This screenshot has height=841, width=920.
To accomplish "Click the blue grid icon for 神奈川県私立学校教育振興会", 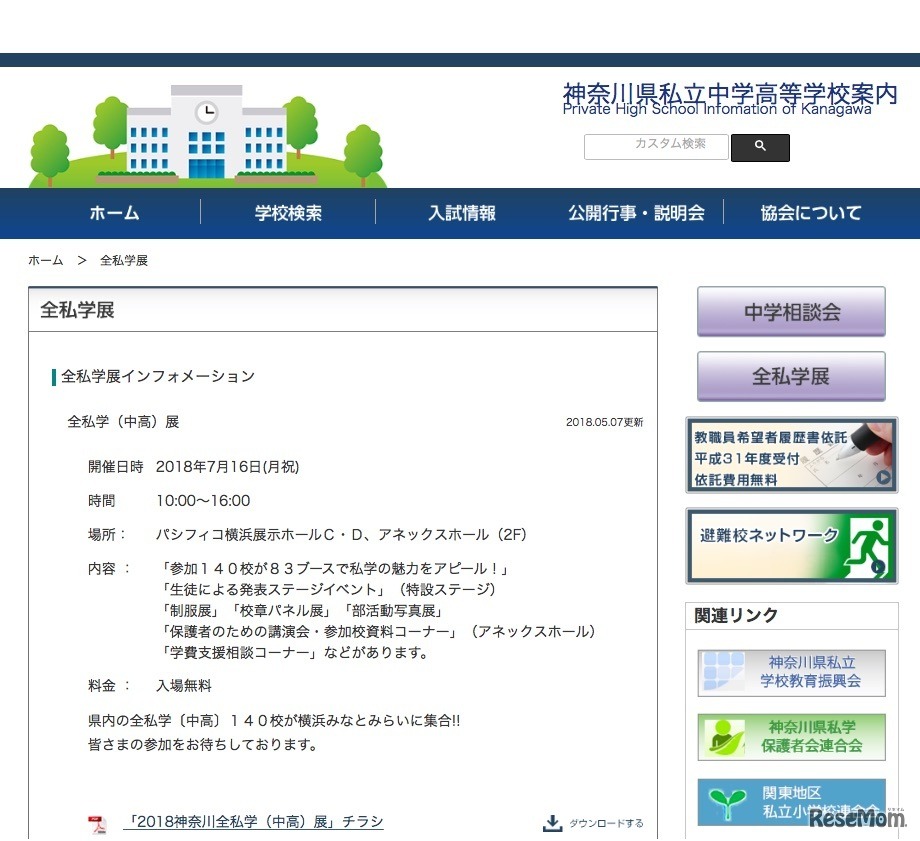I will (x=724, y=673).
